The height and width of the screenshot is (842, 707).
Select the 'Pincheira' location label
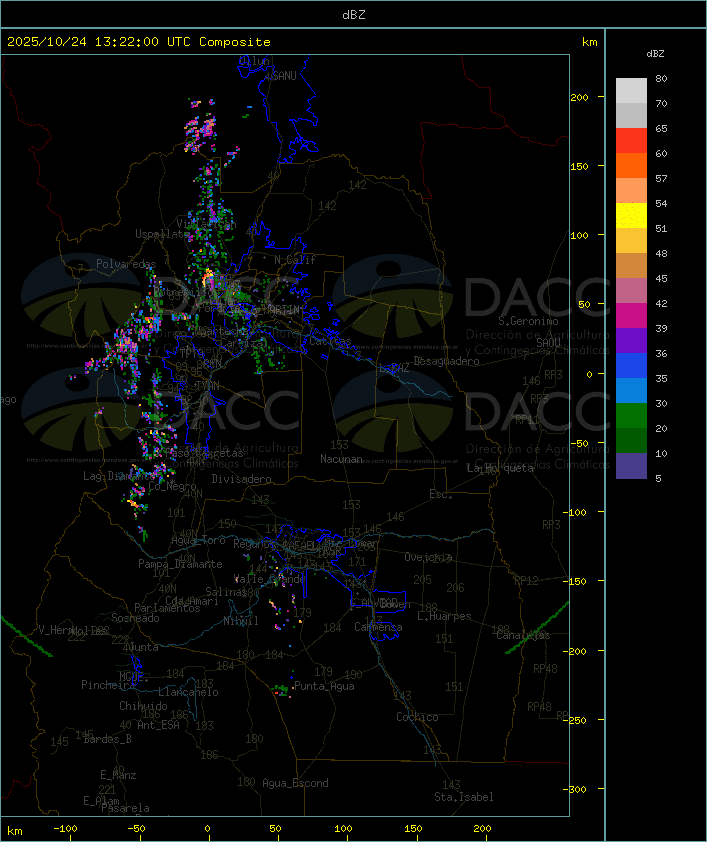pyautogui.click(x=108, y=685)
